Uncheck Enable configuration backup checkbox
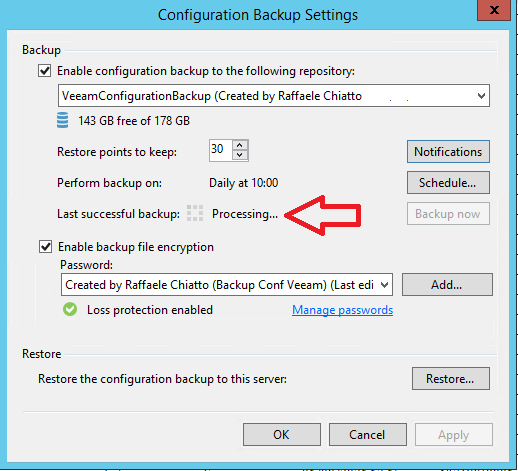Viewport: 519px width, 471px height. (x=45, y=71)
